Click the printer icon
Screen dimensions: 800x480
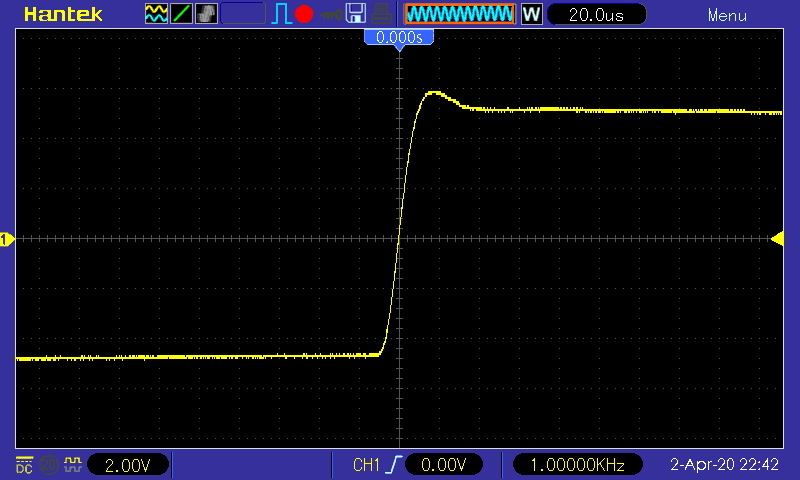[381, 14]
